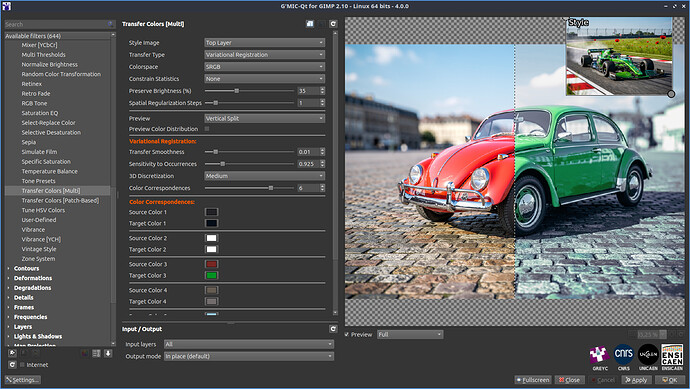
Task: Open the Preview mode Vertical Split dropdown
Action: point(264,118)
